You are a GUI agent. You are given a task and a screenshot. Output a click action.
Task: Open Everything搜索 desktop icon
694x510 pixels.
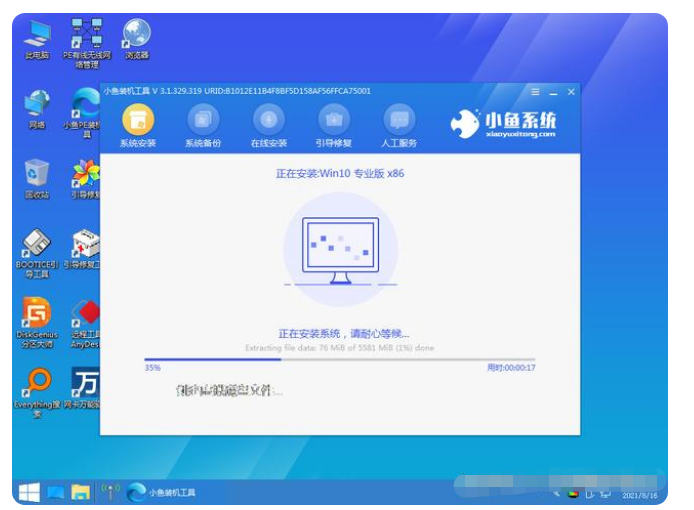(x=37, y=393)
